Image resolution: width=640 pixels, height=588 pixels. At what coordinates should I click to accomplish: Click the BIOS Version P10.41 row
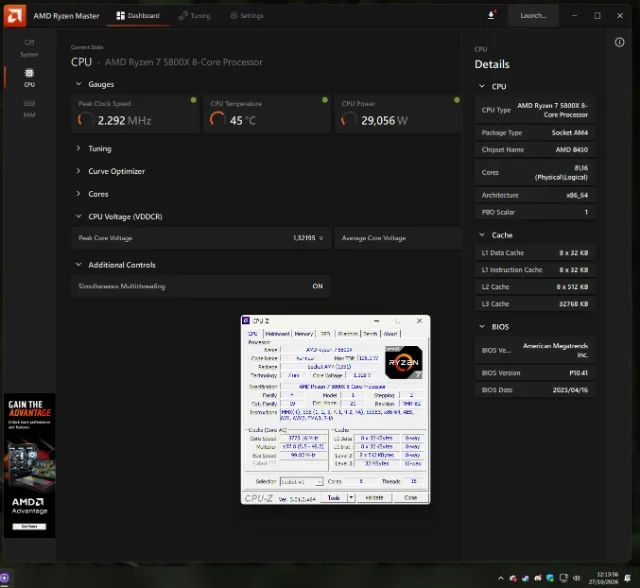click(535, 373)
